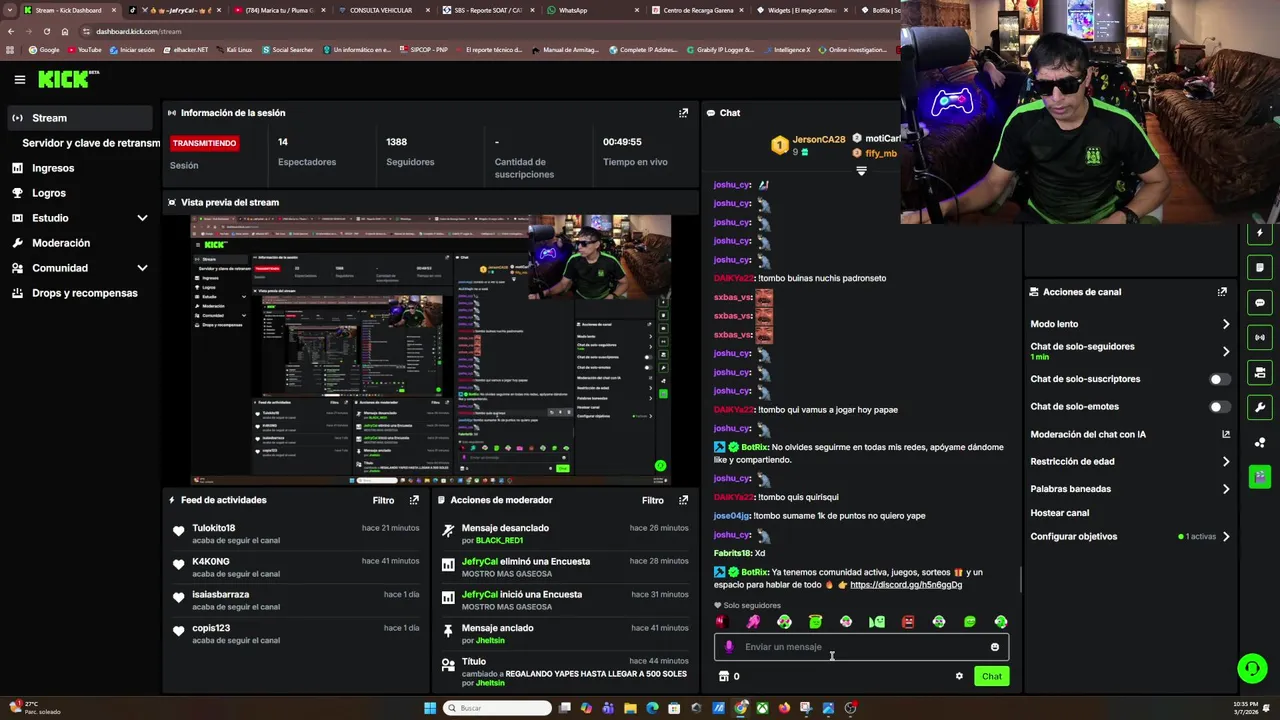The width and height of the screenshot is (1280, 720).
Task: Pop out the Acciones de canal panel
Action: pos(1222,292)
